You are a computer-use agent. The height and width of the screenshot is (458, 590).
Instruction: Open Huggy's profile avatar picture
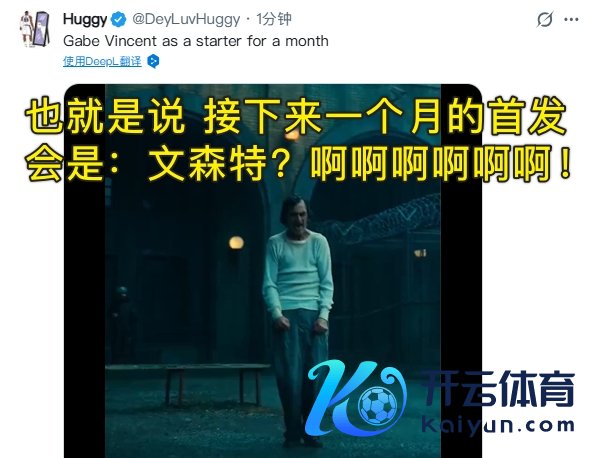[34, 29]
